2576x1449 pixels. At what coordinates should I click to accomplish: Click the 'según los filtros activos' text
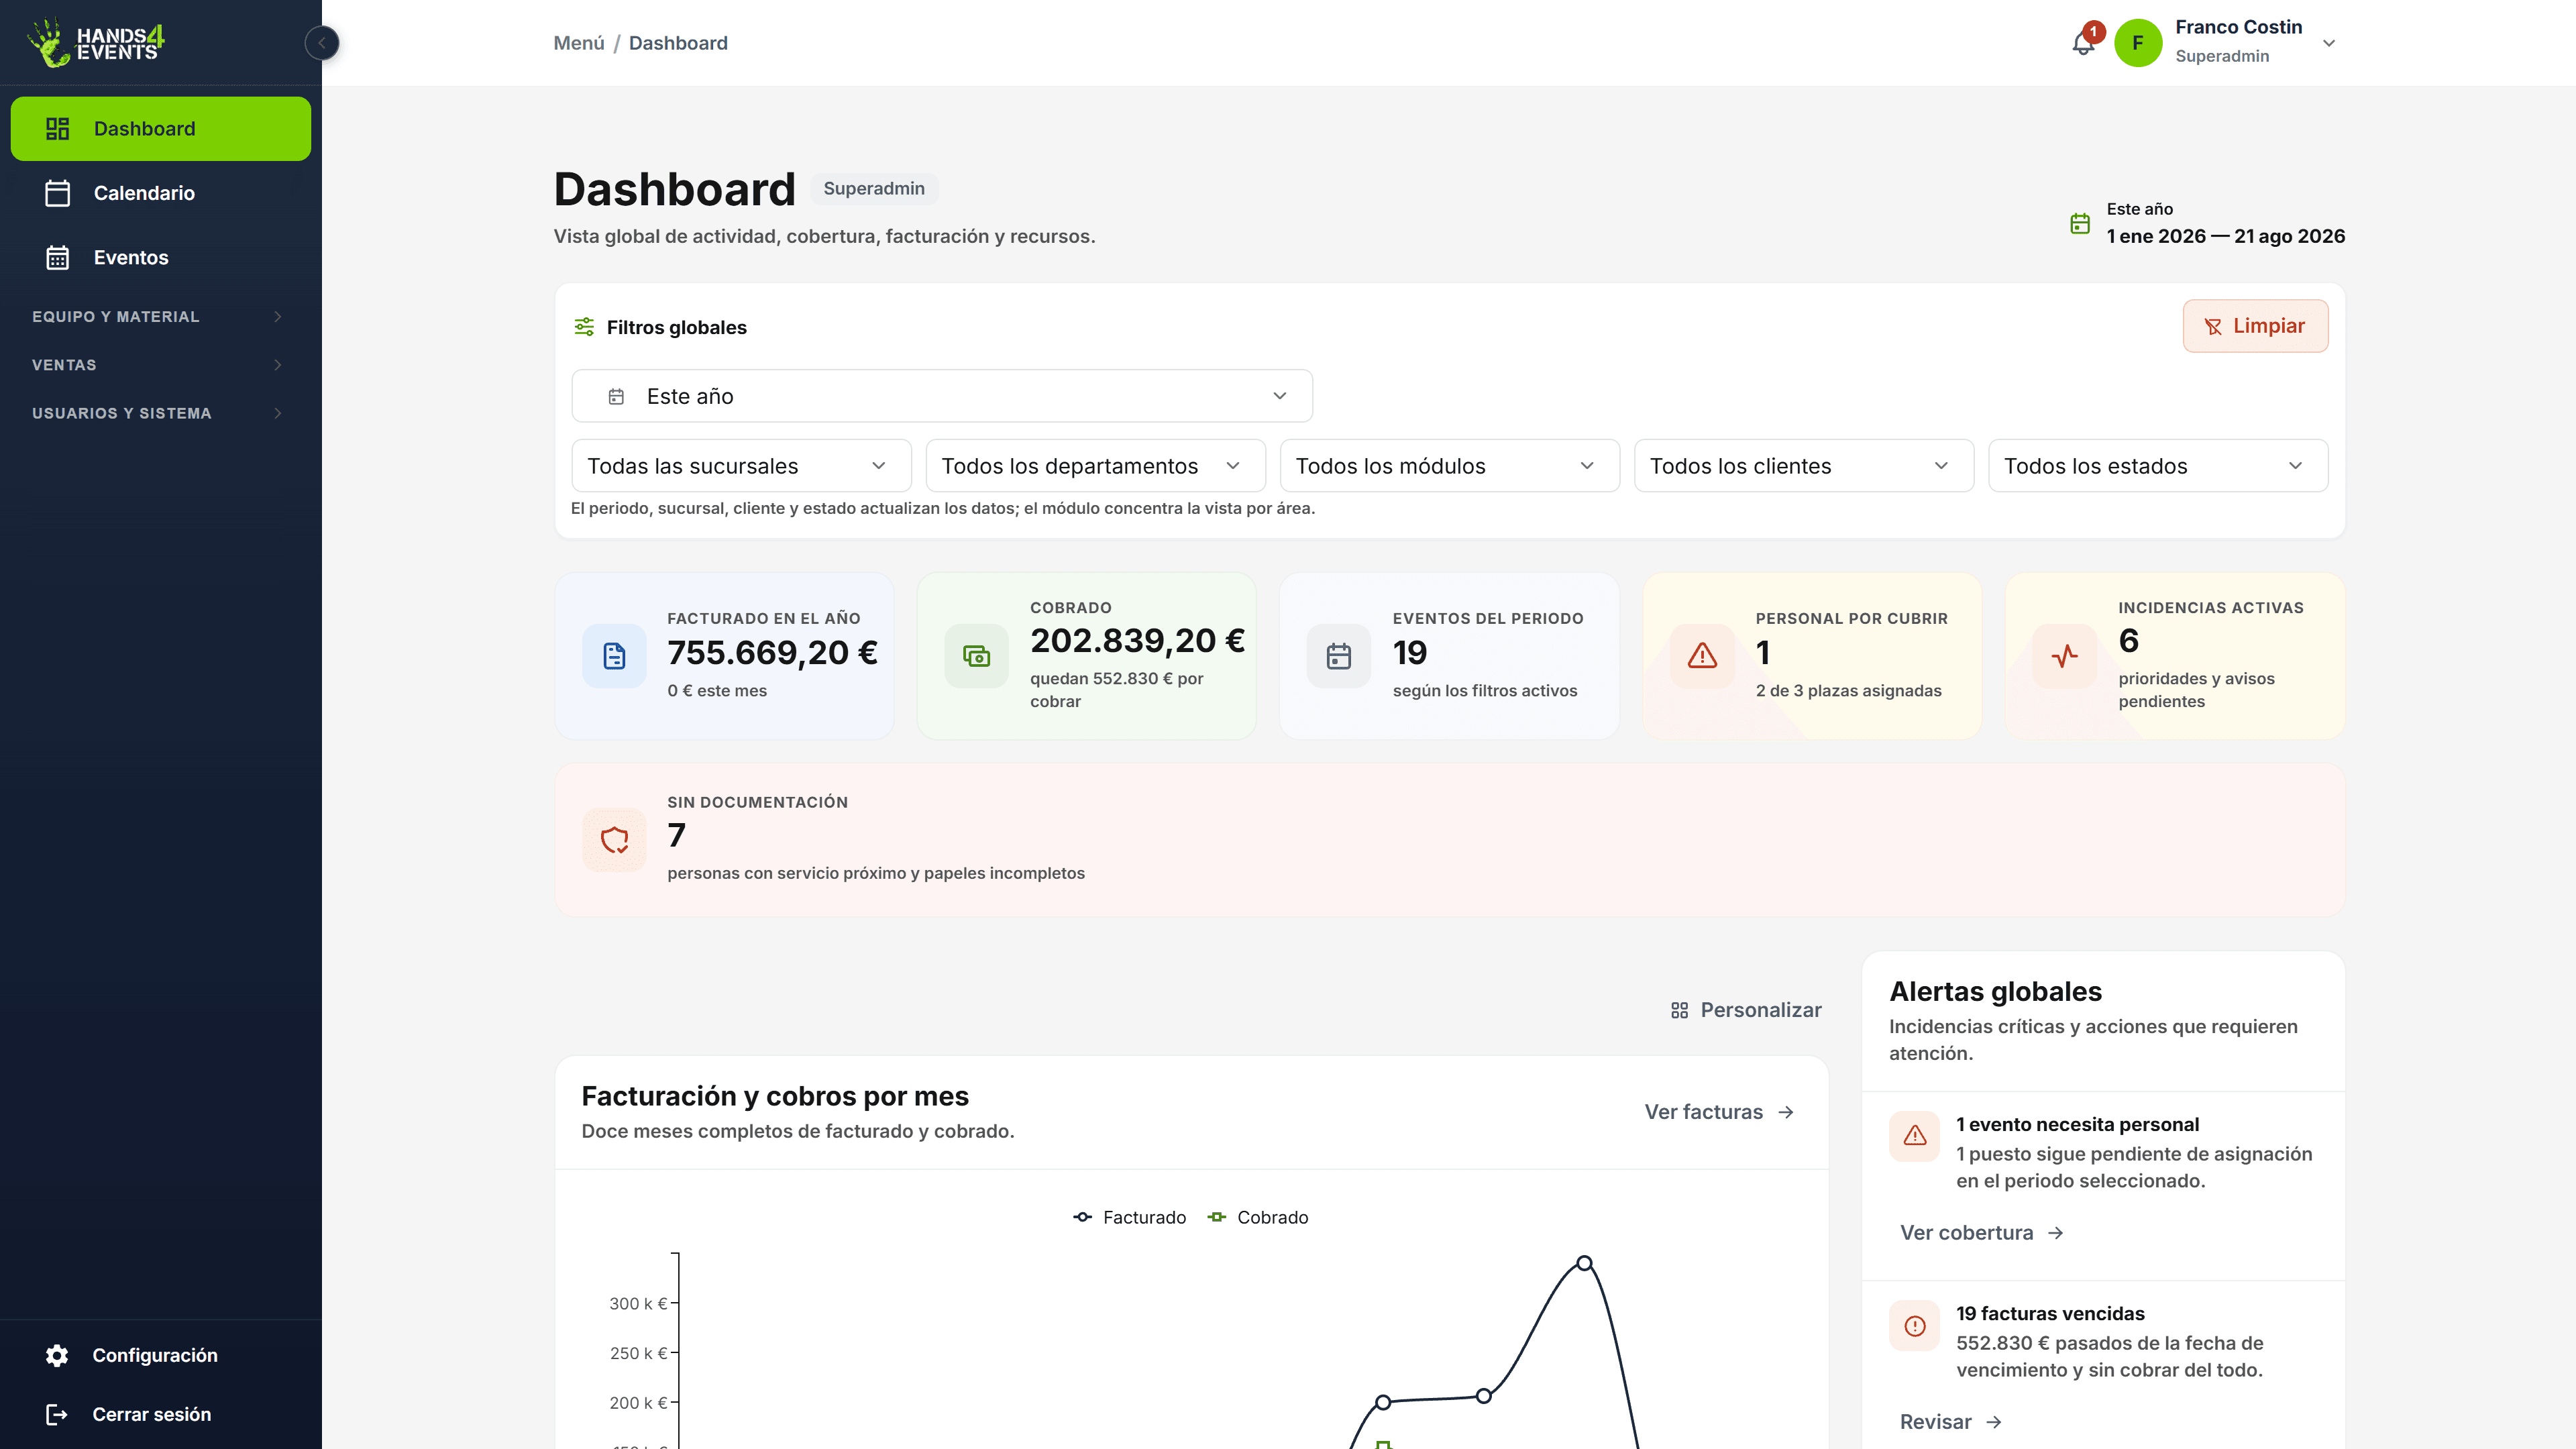(x=1485, y=691)
